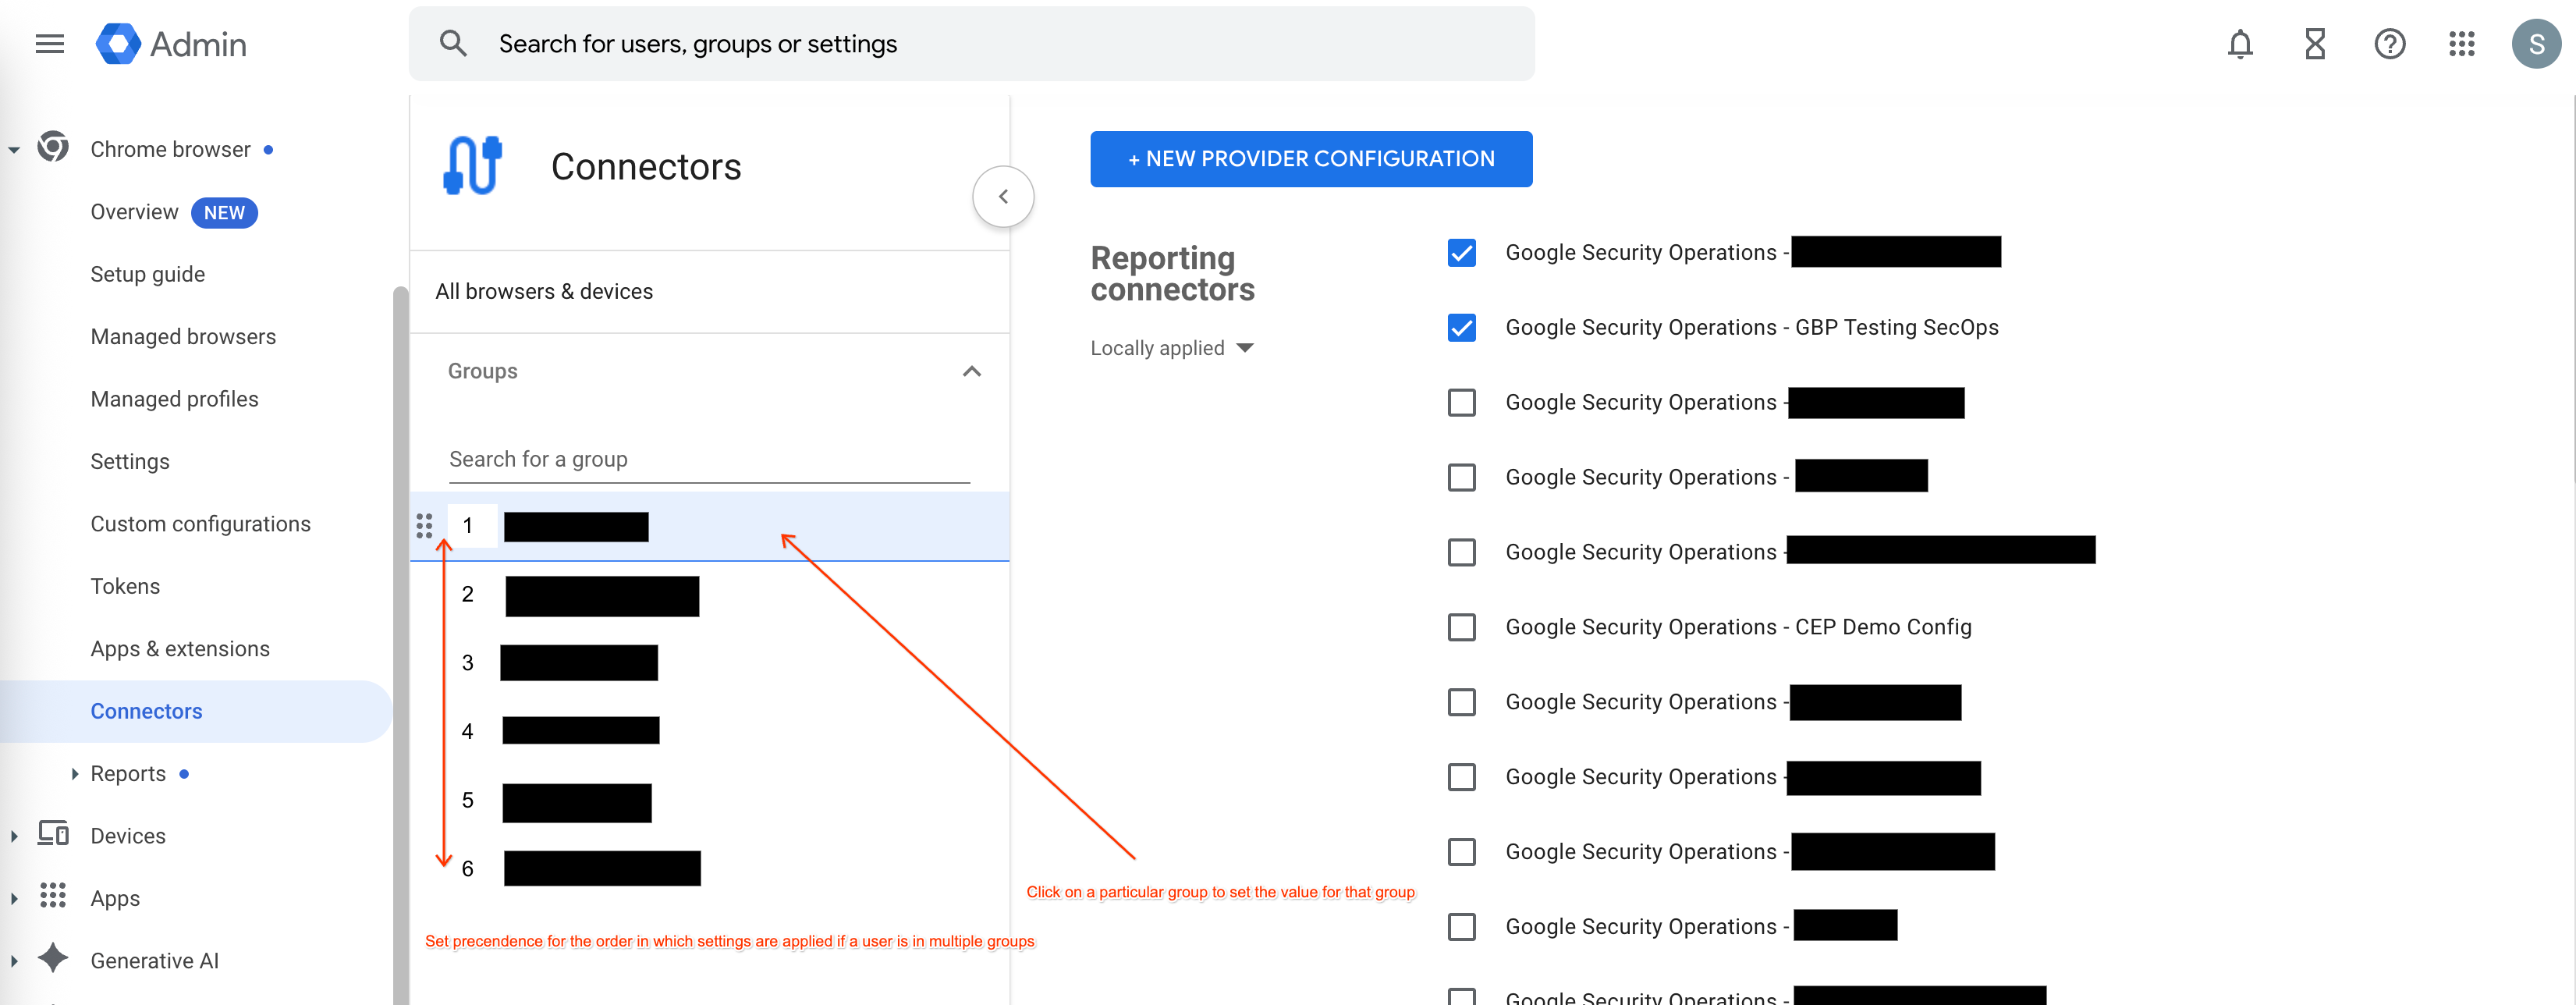The height and width of the screenshot is (1005, 2576).
Task: Expand the Apps section arrow
Action: pos(14,898)
